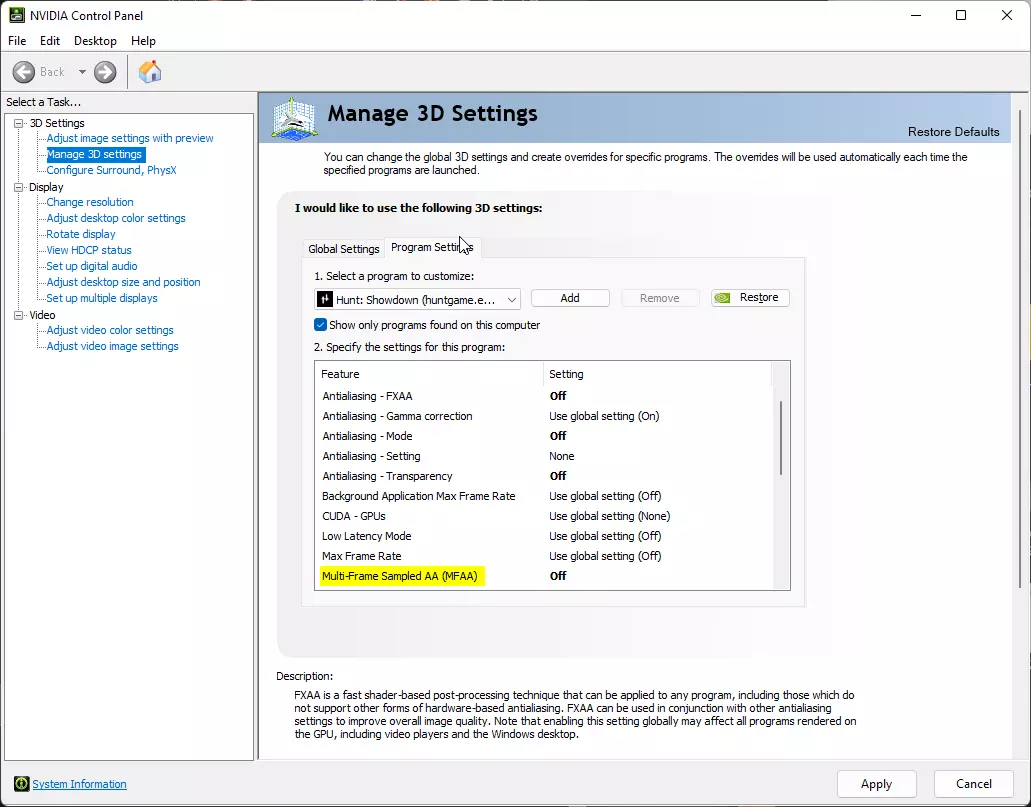Screen dimensions: 1031x807
Task: Open the Help menu
Action: [143, 41]
